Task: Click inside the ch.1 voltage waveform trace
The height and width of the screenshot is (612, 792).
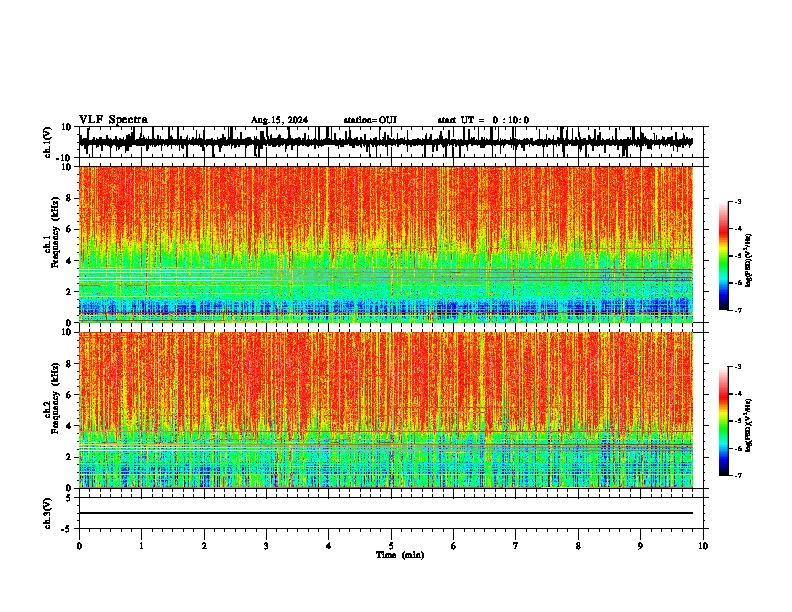Action: click(x=386, y=142)
